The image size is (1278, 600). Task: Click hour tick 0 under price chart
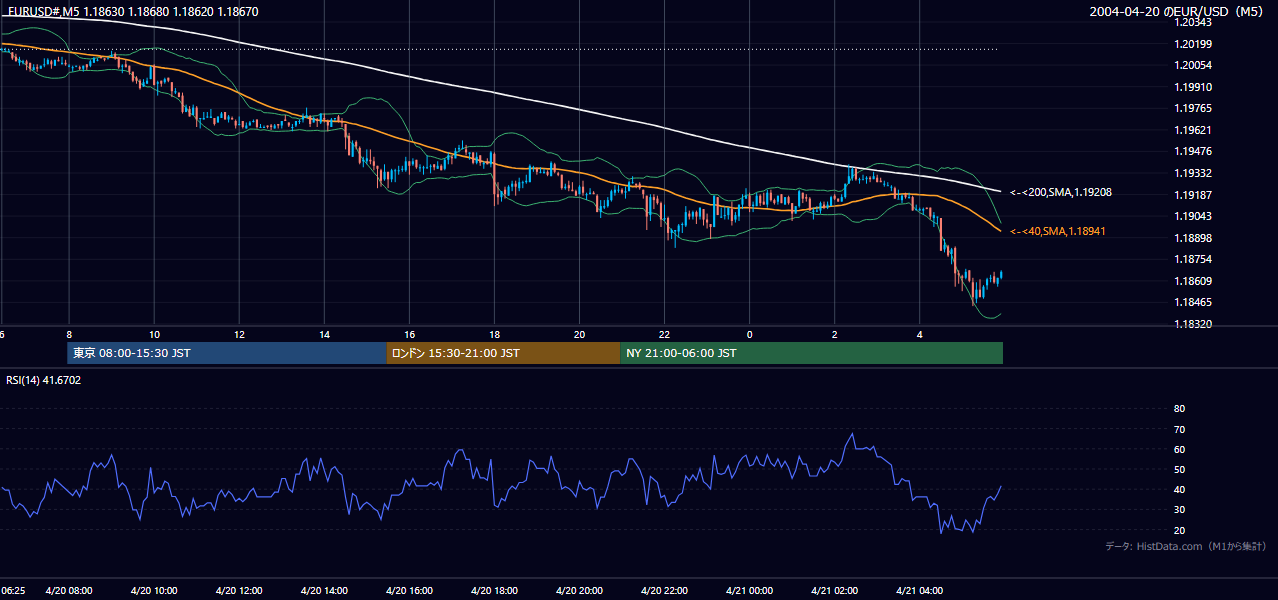click(x=749, y=333)
